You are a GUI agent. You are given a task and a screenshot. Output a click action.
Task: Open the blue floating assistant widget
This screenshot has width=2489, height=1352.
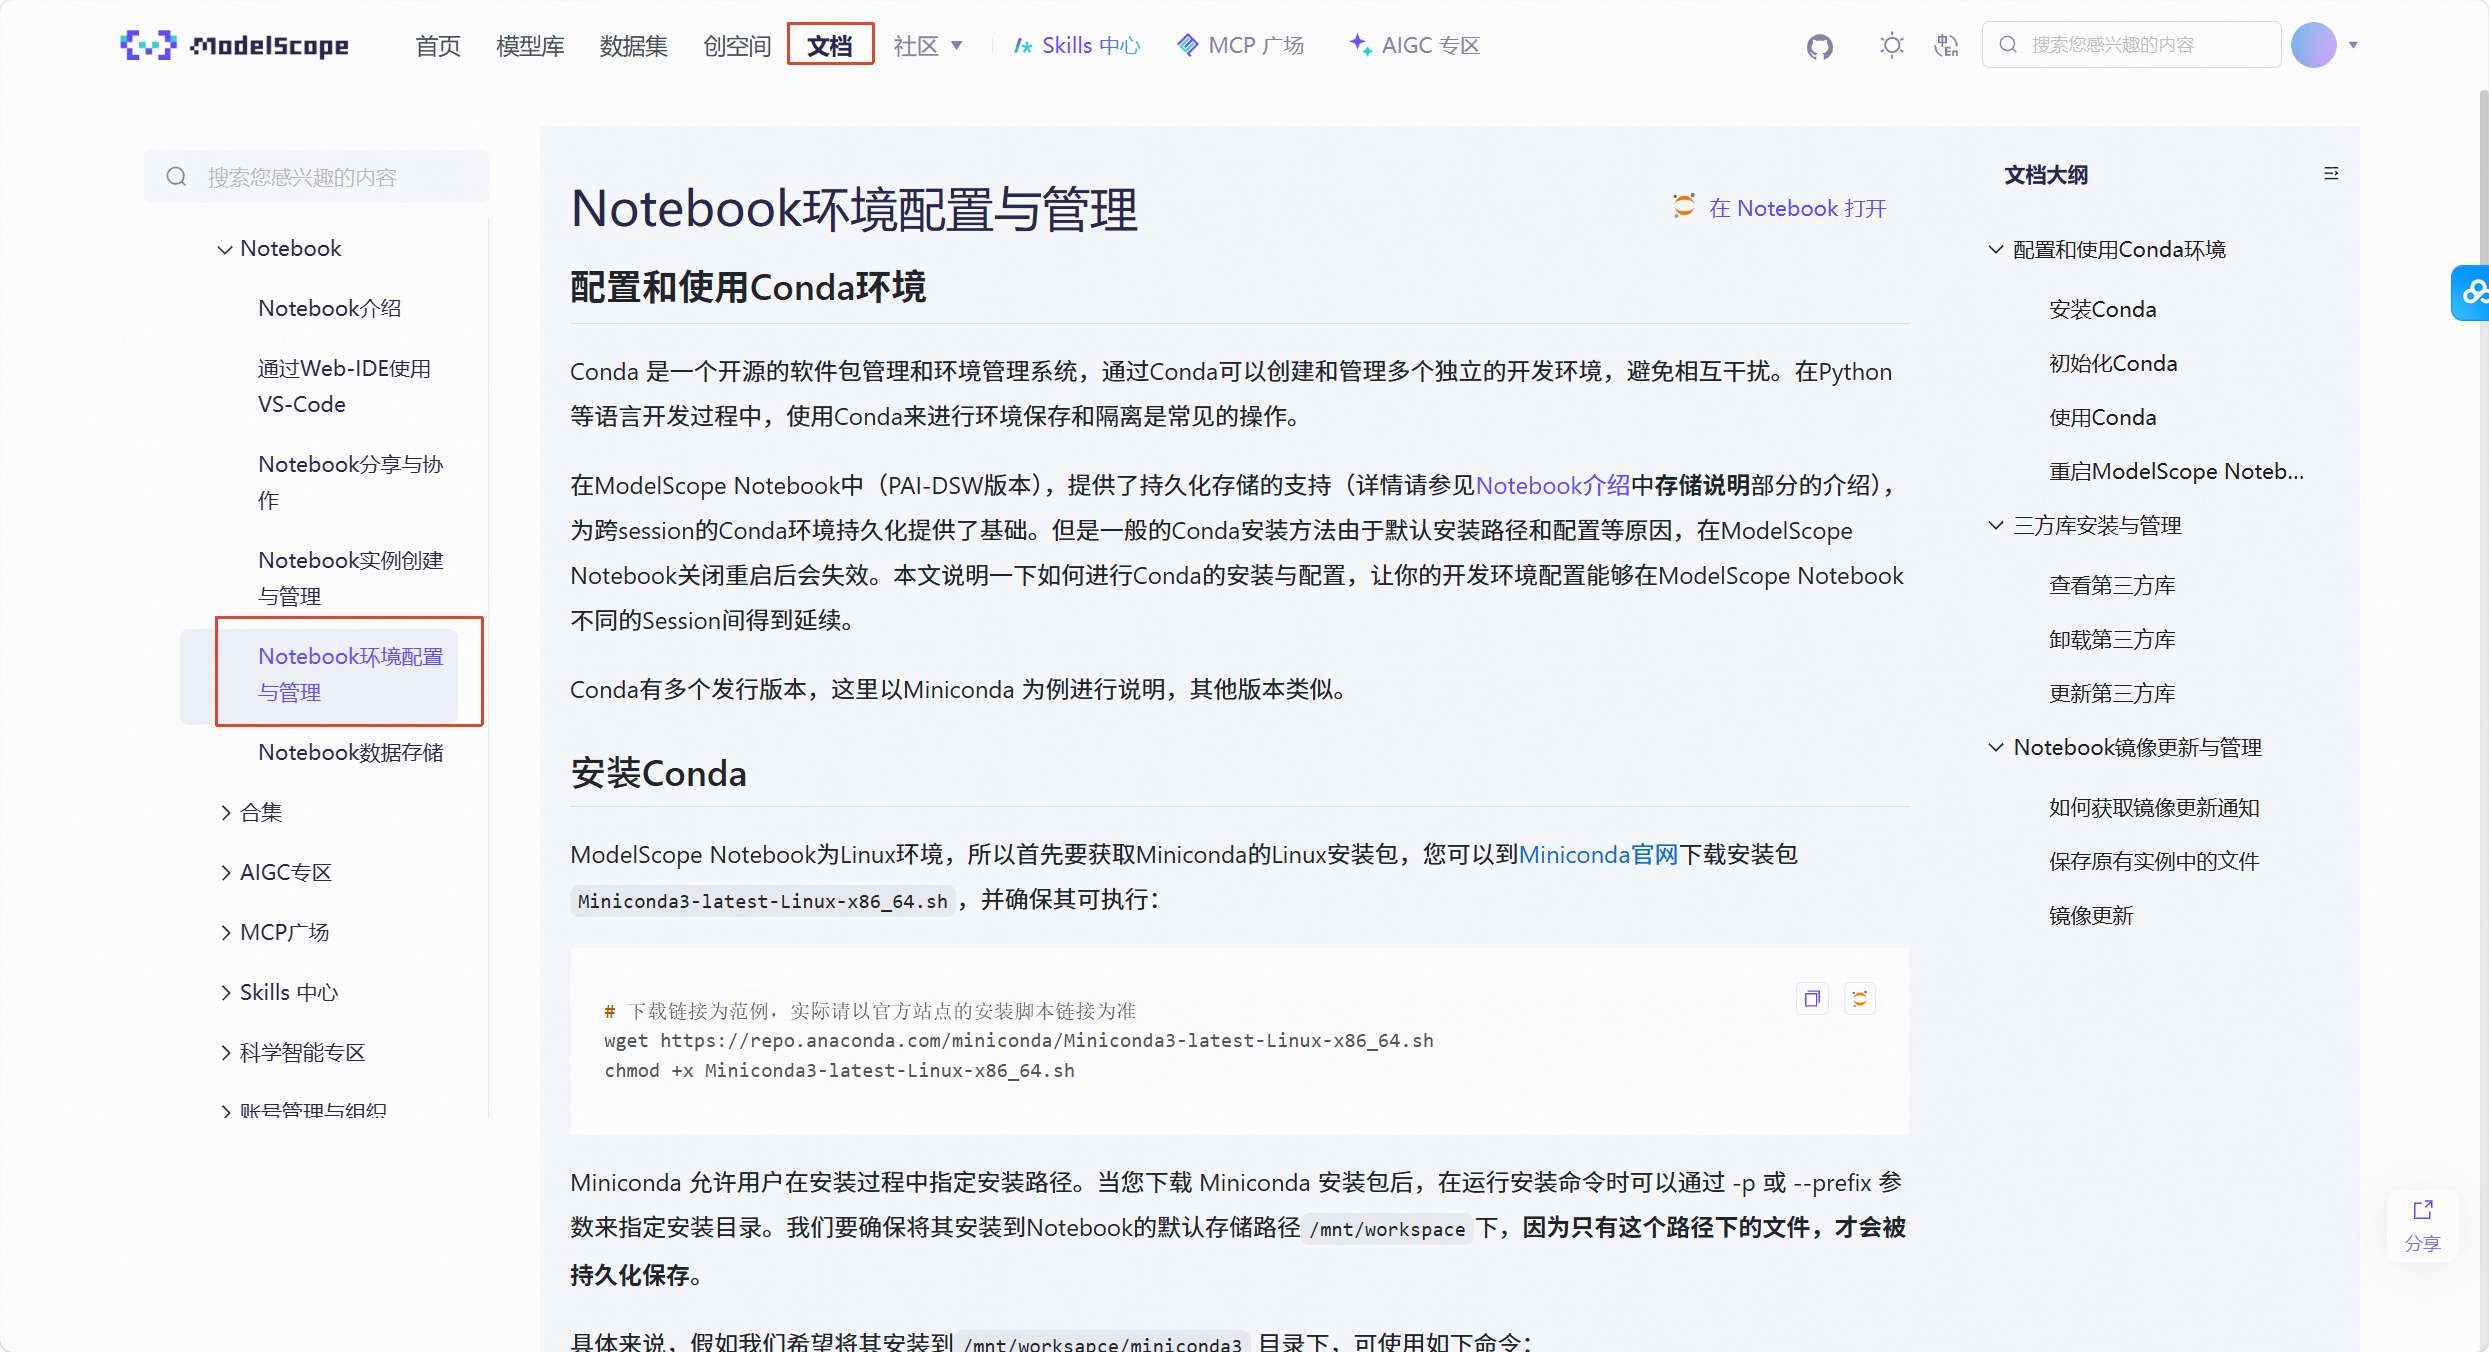coord(2471,292)
